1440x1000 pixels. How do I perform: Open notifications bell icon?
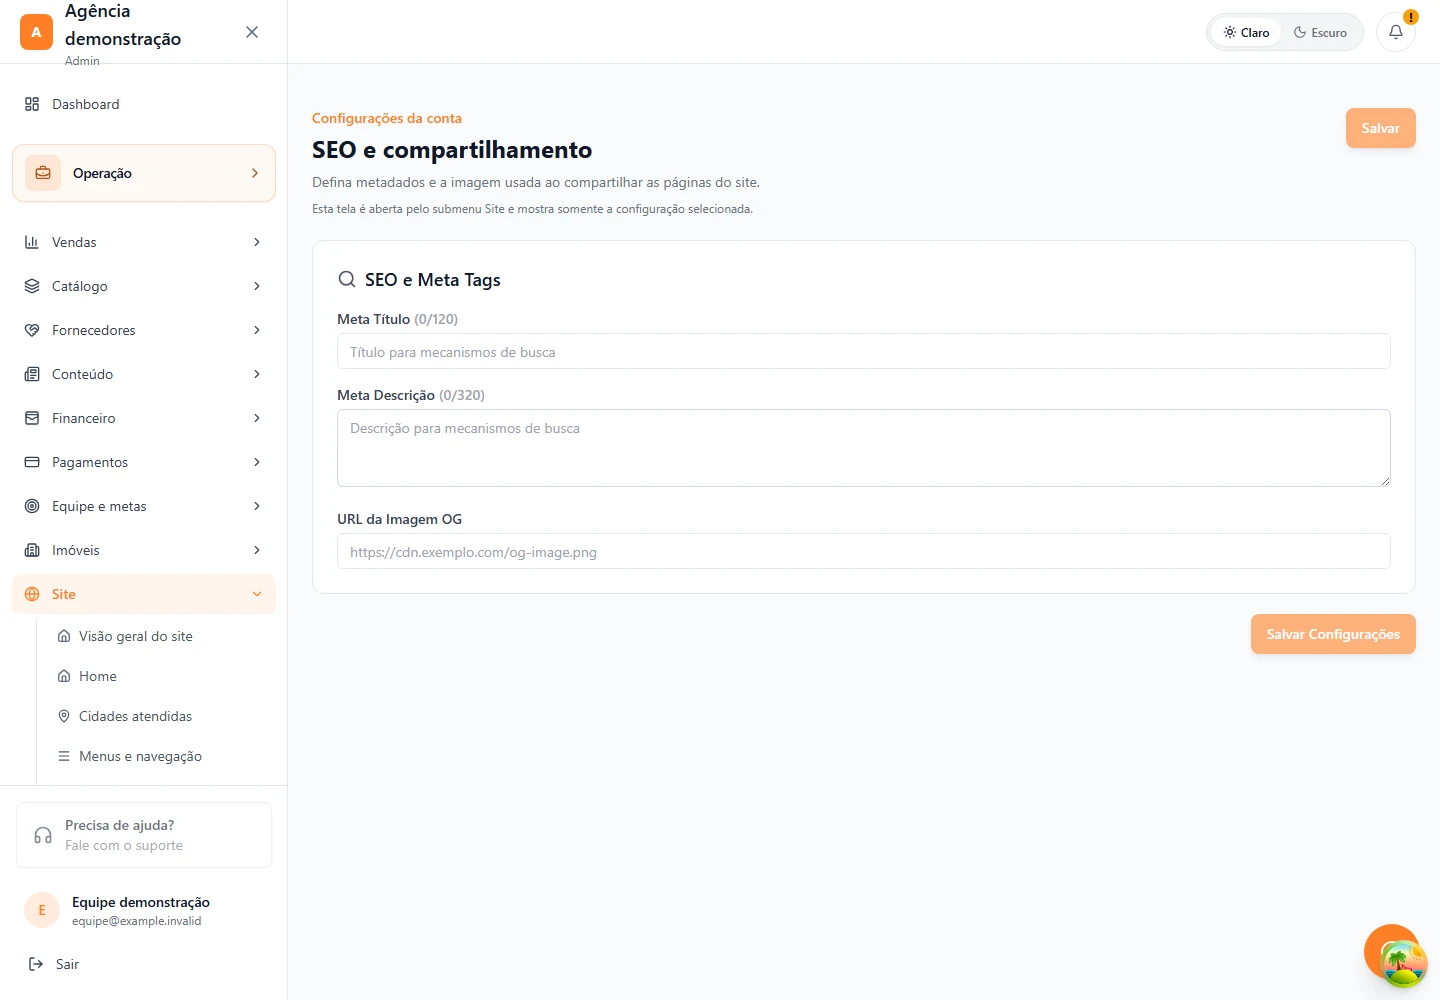tap(1396, 32)
